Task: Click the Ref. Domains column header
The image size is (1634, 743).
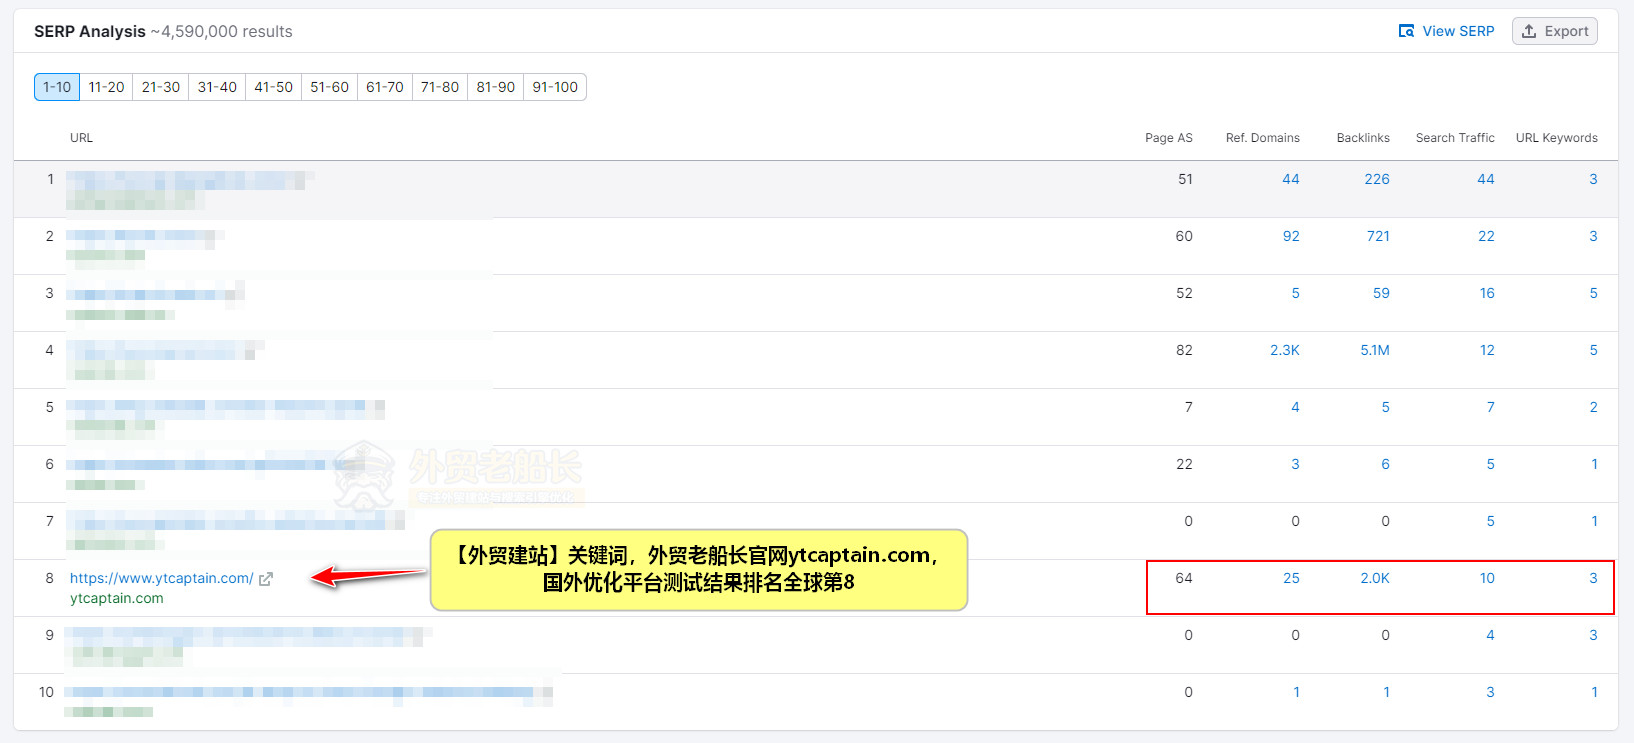Action: click(1263, 138)
